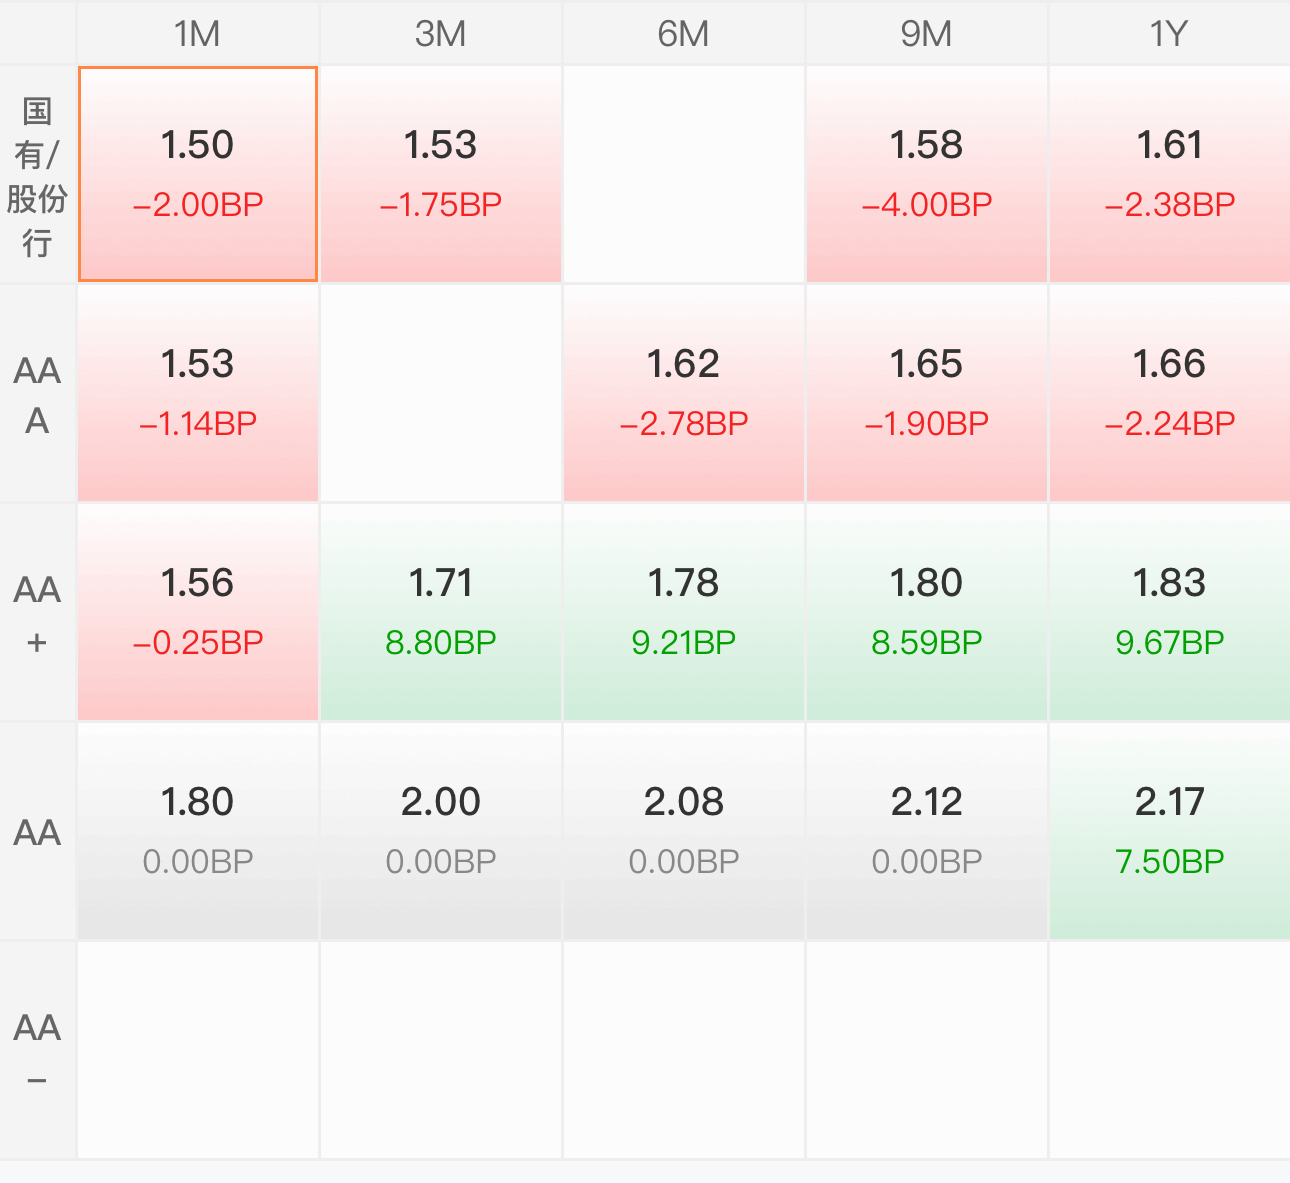The height and width of the screenshot is (1183, 1290).
Task: Click the AA 1M cell 1.80
Action: [198, 831]
